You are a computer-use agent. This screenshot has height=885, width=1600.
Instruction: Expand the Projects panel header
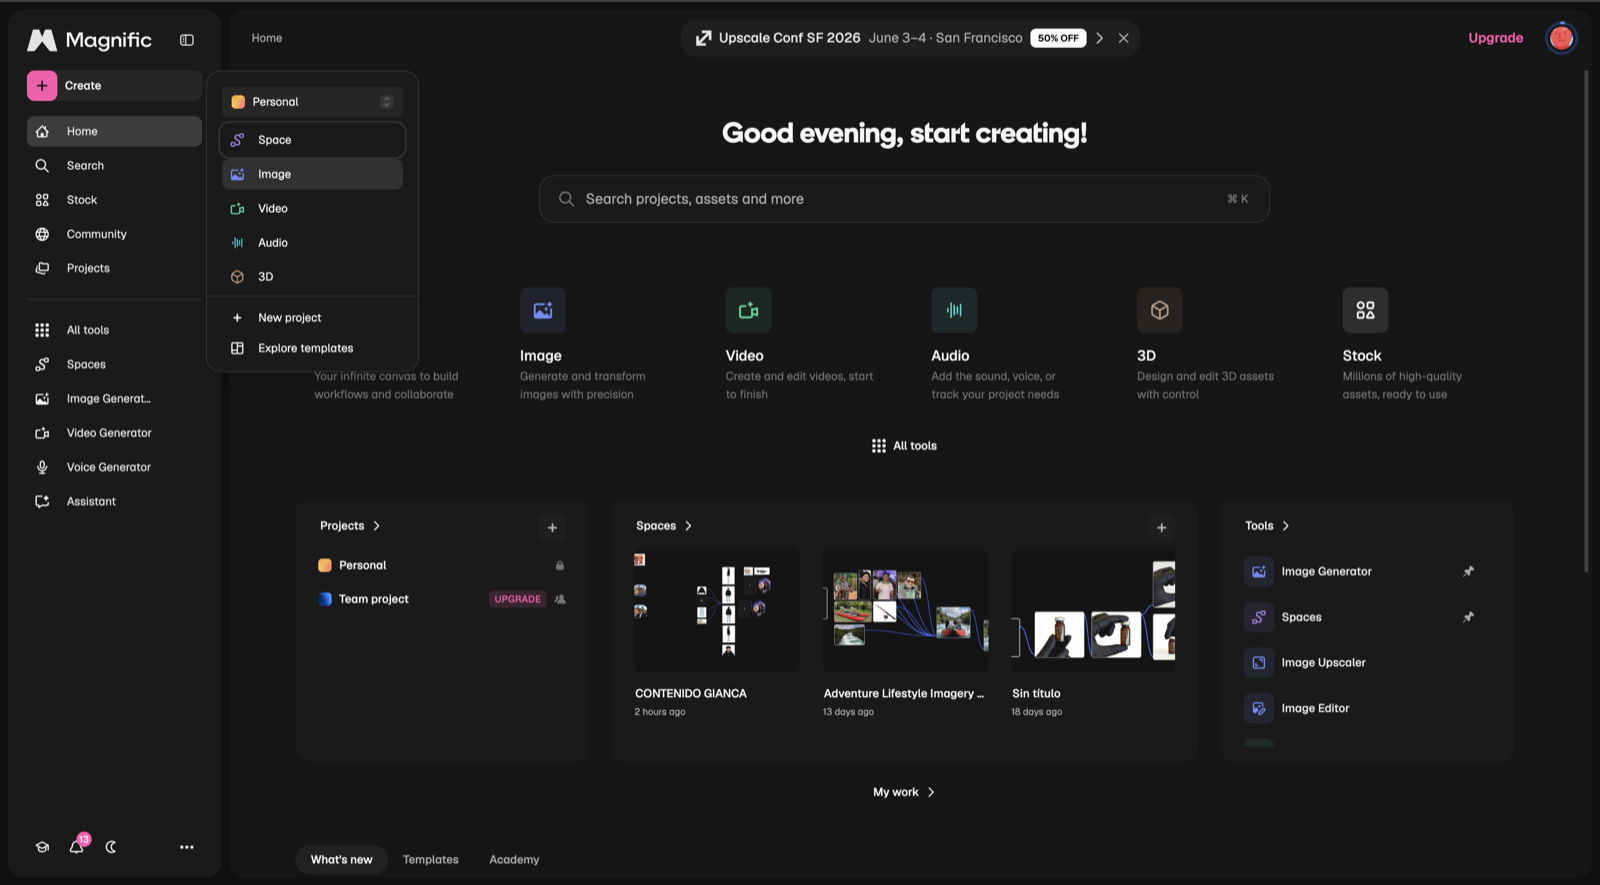[350, 526]
